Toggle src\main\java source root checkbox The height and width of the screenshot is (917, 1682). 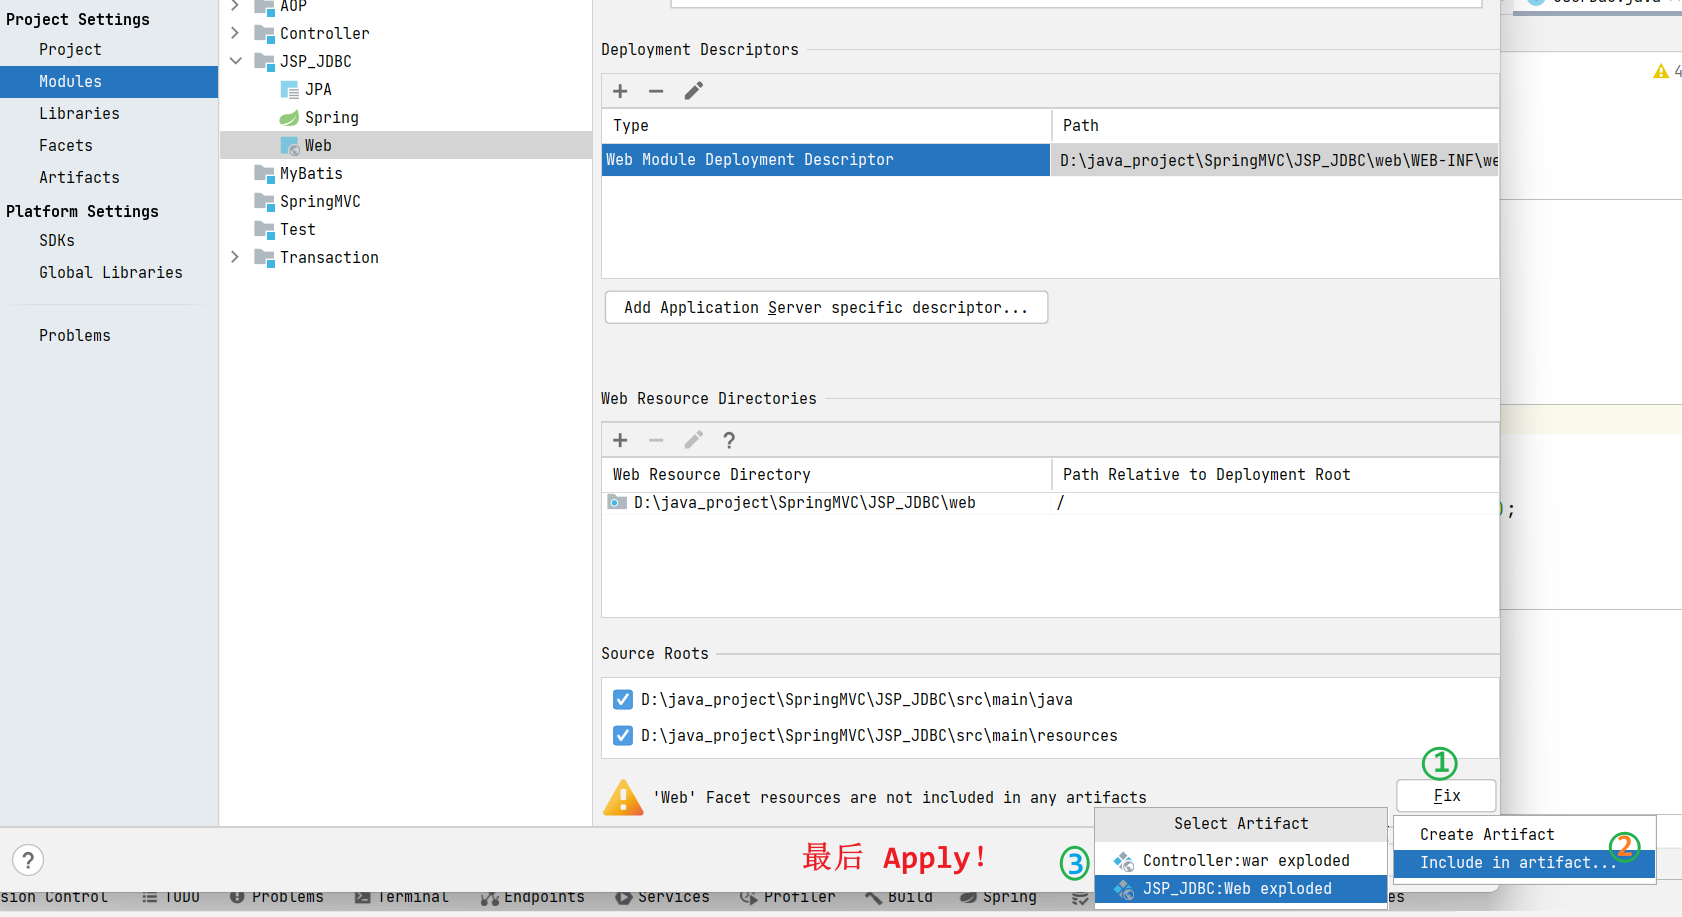(623, 699)
